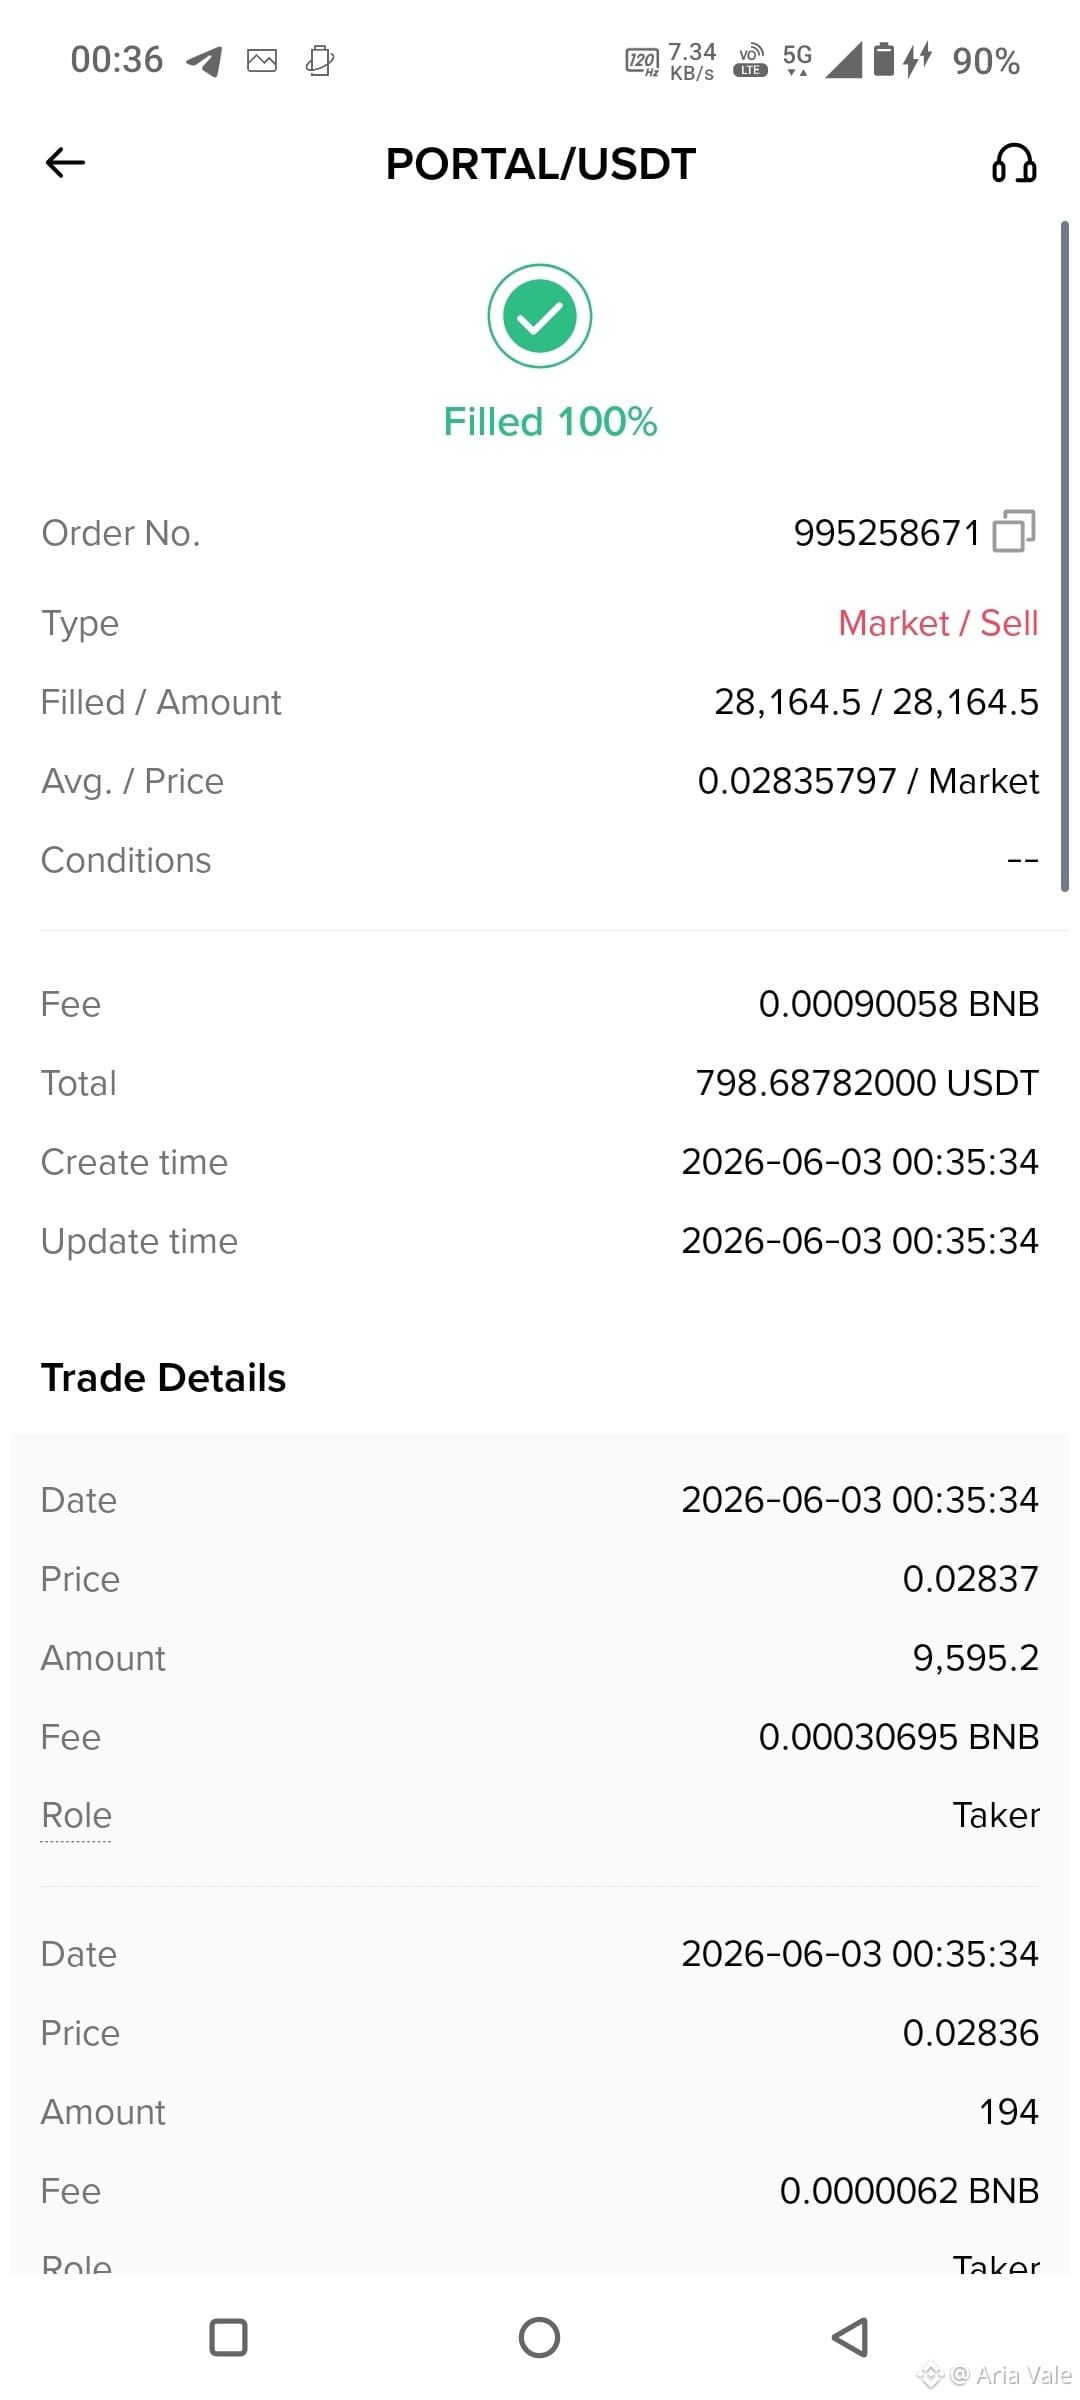This screenshot has width=1080, height=2400.
Task: Tap Android back triangle button
Action: (850, 2338)
